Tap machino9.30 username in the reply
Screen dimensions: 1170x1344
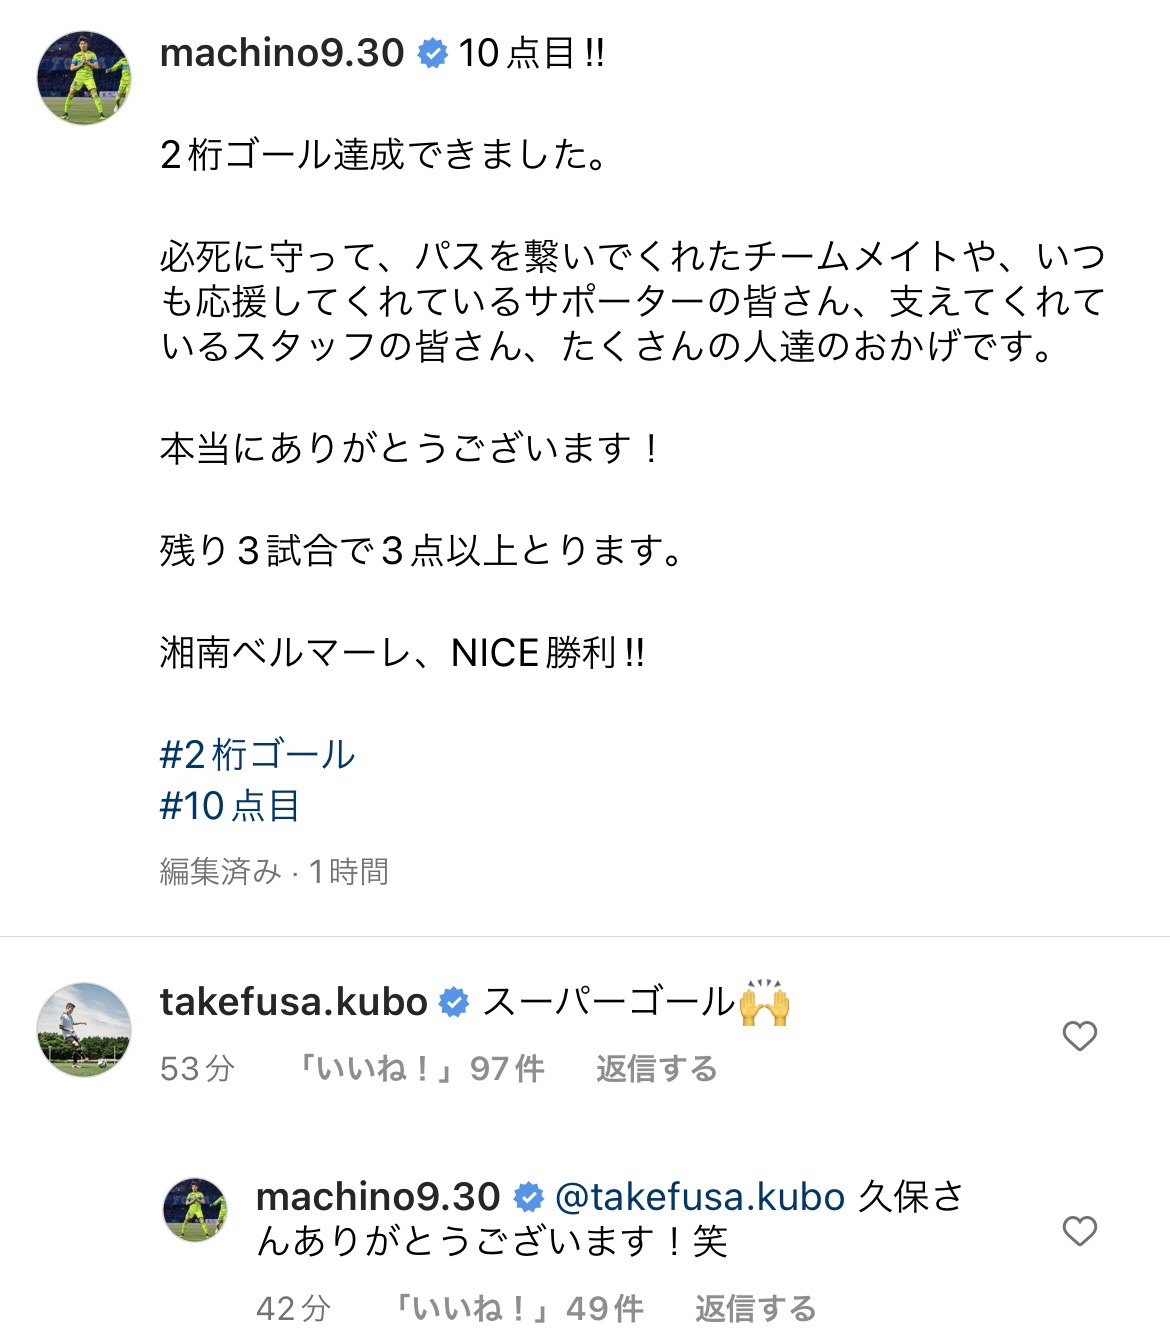point(378,1197)
